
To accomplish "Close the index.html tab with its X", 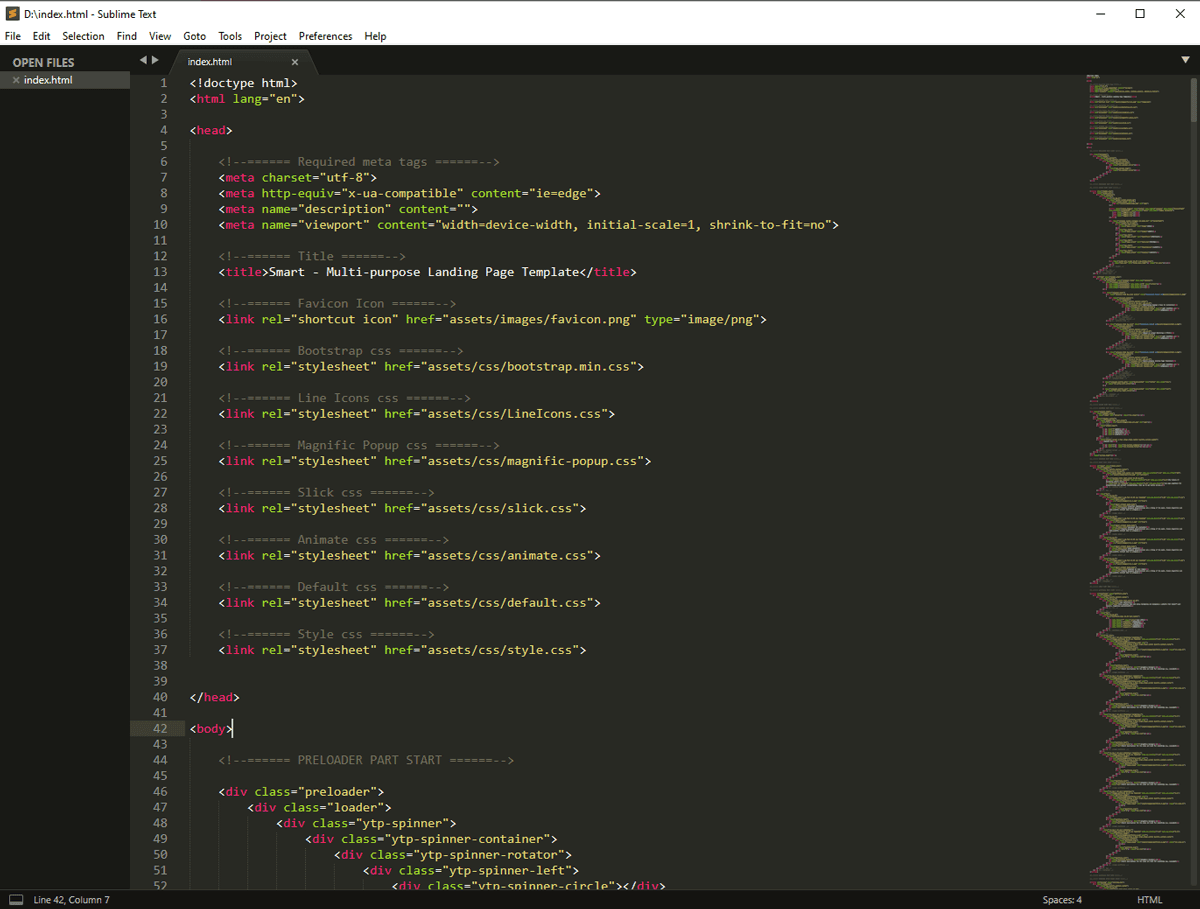I will pos(295,62).
